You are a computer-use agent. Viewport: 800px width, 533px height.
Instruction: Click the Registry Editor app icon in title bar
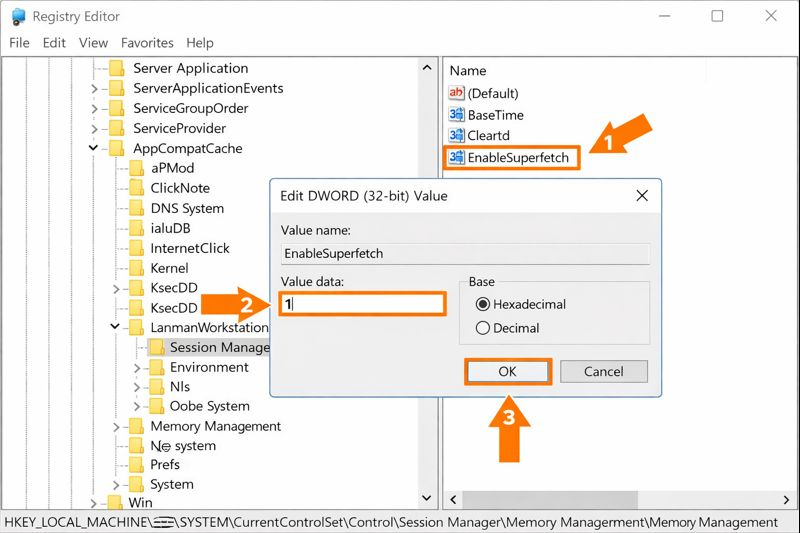(x=18, y=16)
